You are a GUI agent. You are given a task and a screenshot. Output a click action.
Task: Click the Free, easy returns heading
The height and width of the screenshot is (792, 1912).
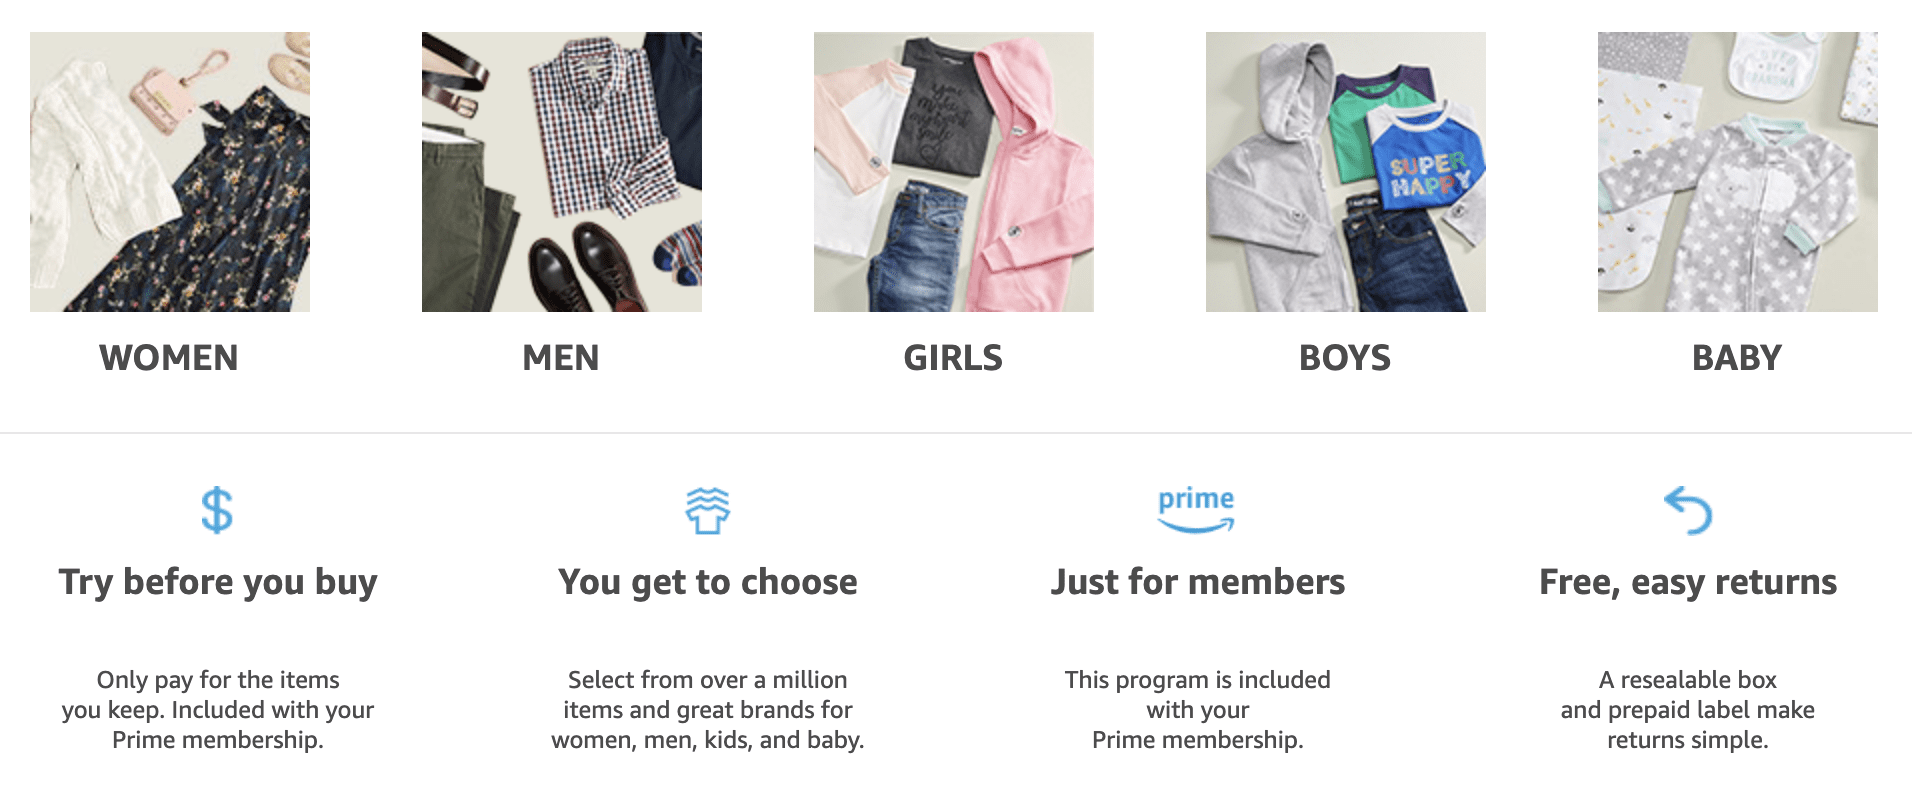click(x=1687, y=581)
